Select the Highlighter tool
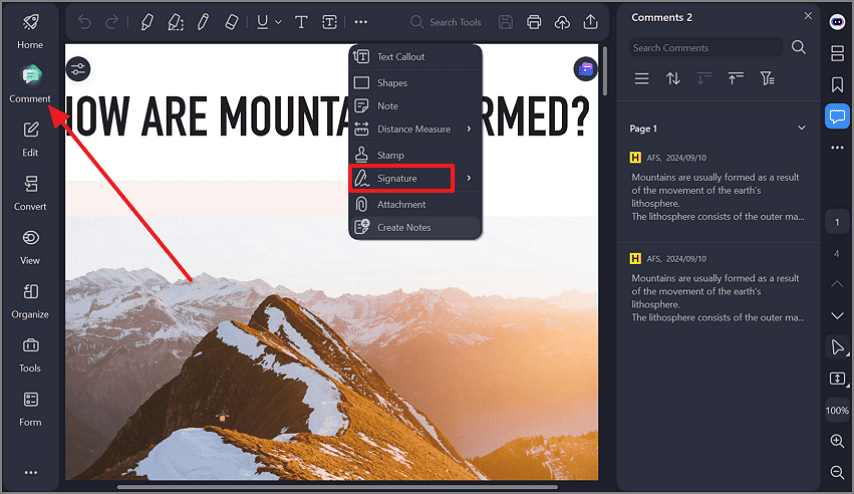The height and width of the screenshot is (494, 854). point(147,22)
